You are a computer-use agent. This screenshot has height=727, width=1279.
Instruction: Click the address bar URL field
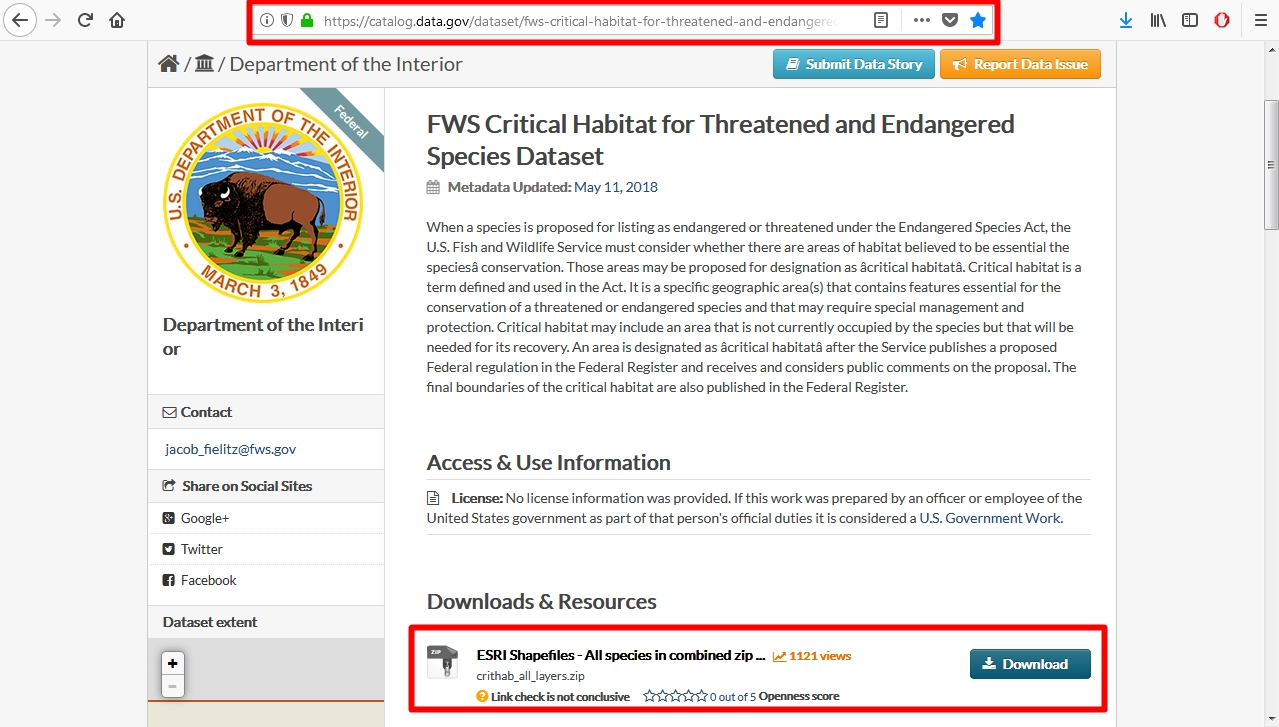[x=580, y=20]
